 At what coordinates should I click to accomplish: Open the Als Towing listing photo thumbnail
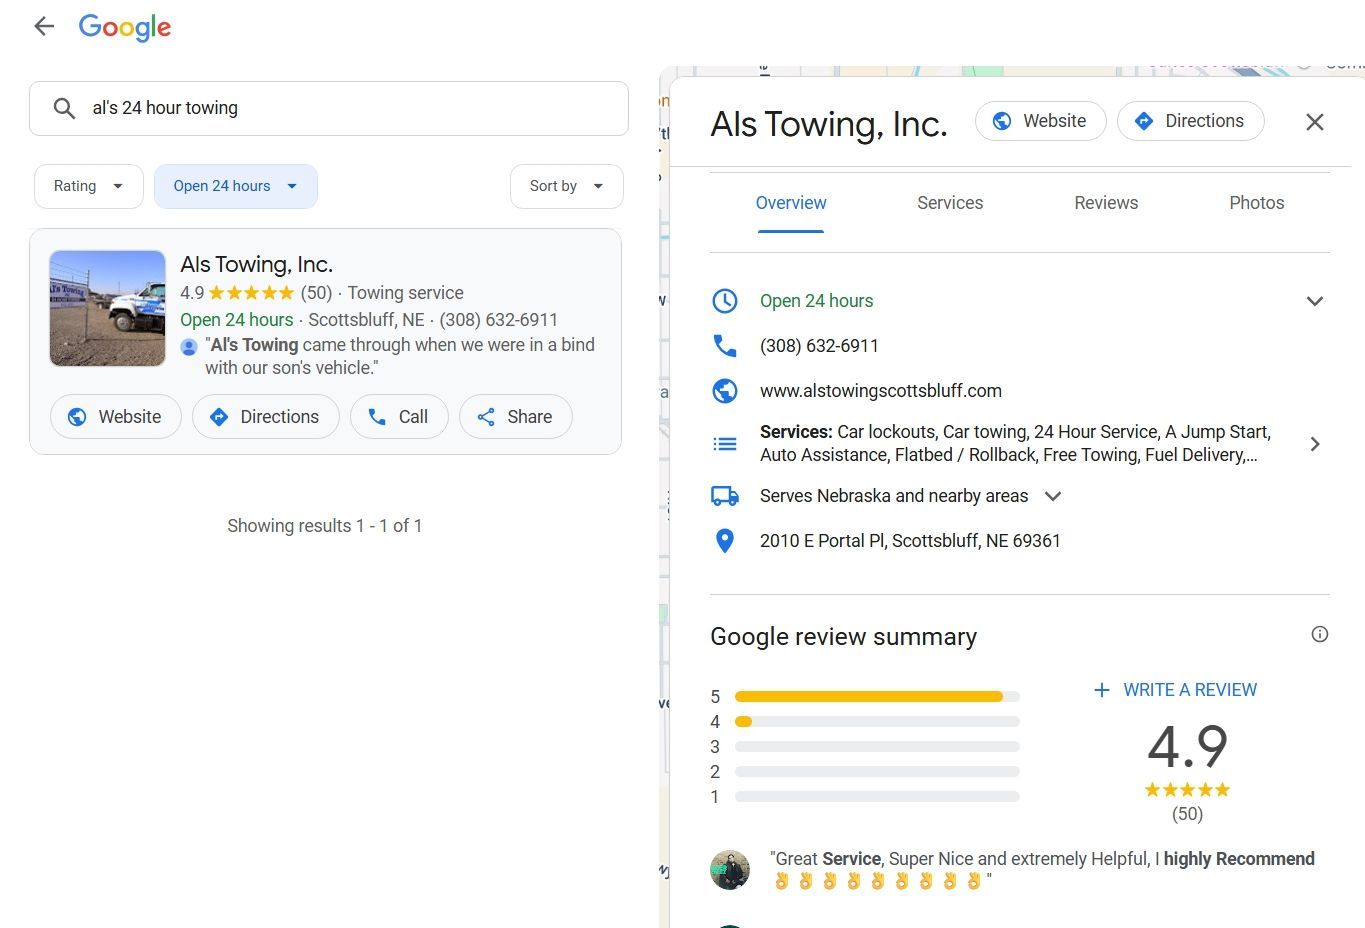pos(108,308)
